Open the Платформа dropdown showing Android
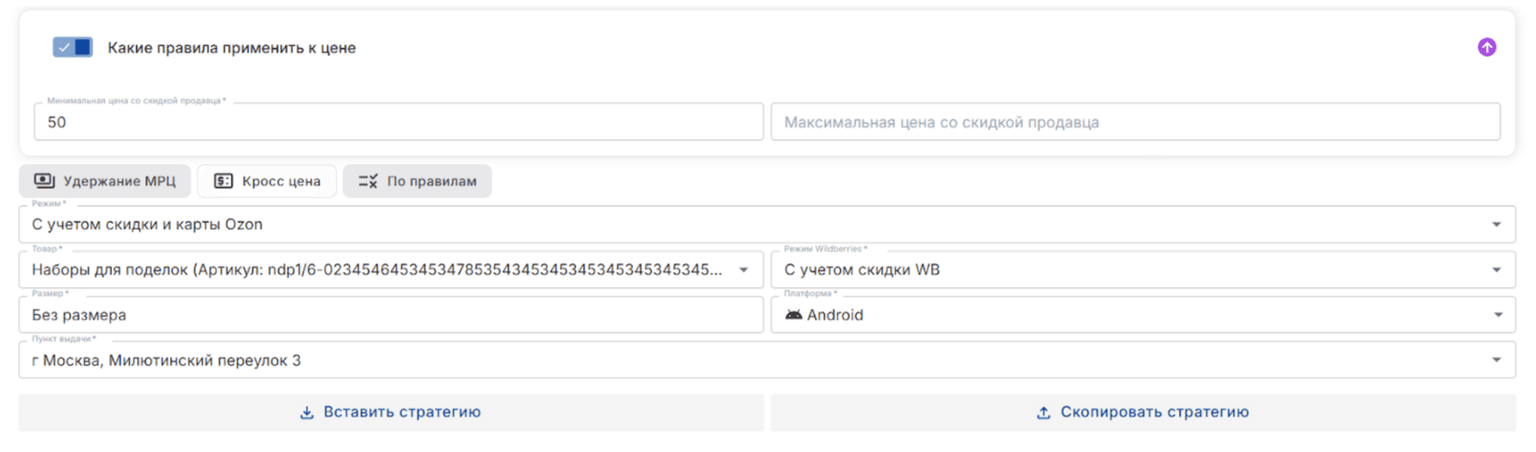 (x=1143, y=315)
